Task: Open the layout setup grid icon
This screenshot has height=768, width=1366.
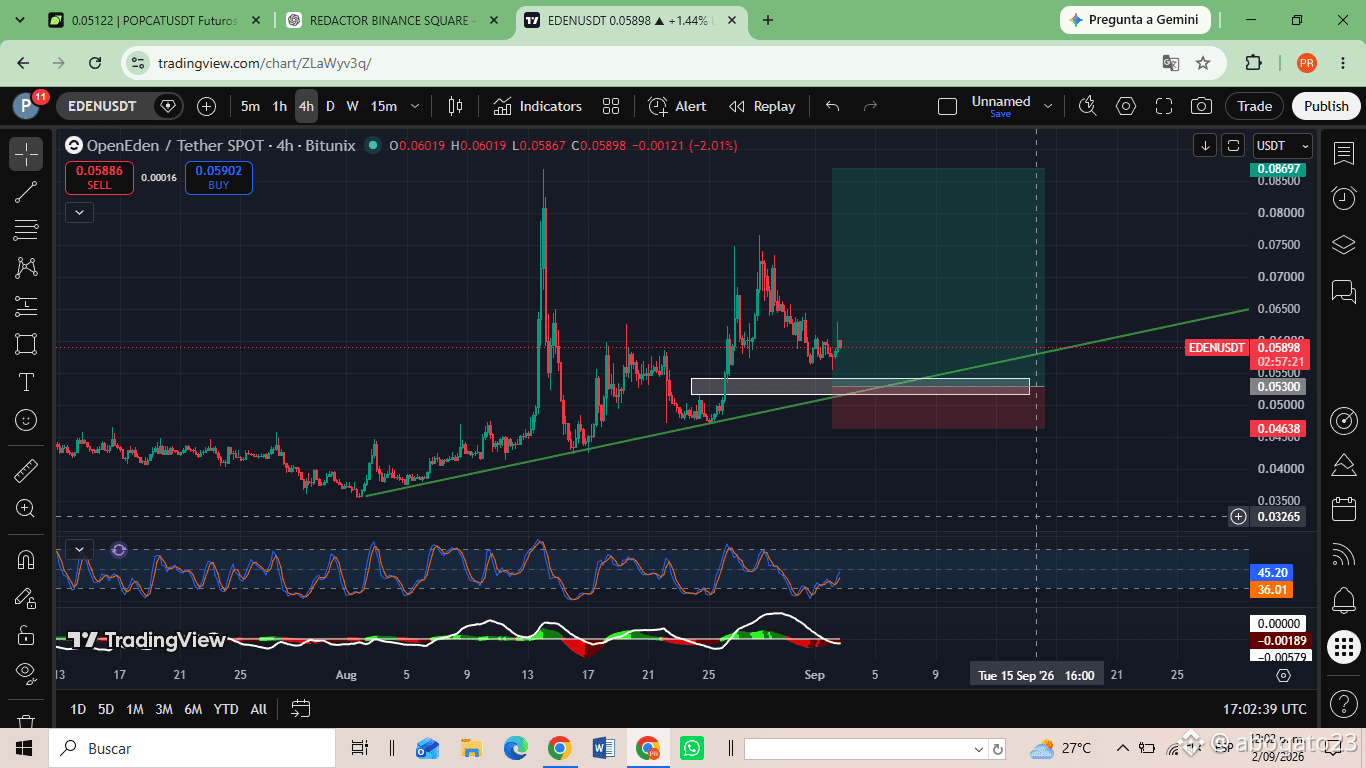Action: coord(611,106)
